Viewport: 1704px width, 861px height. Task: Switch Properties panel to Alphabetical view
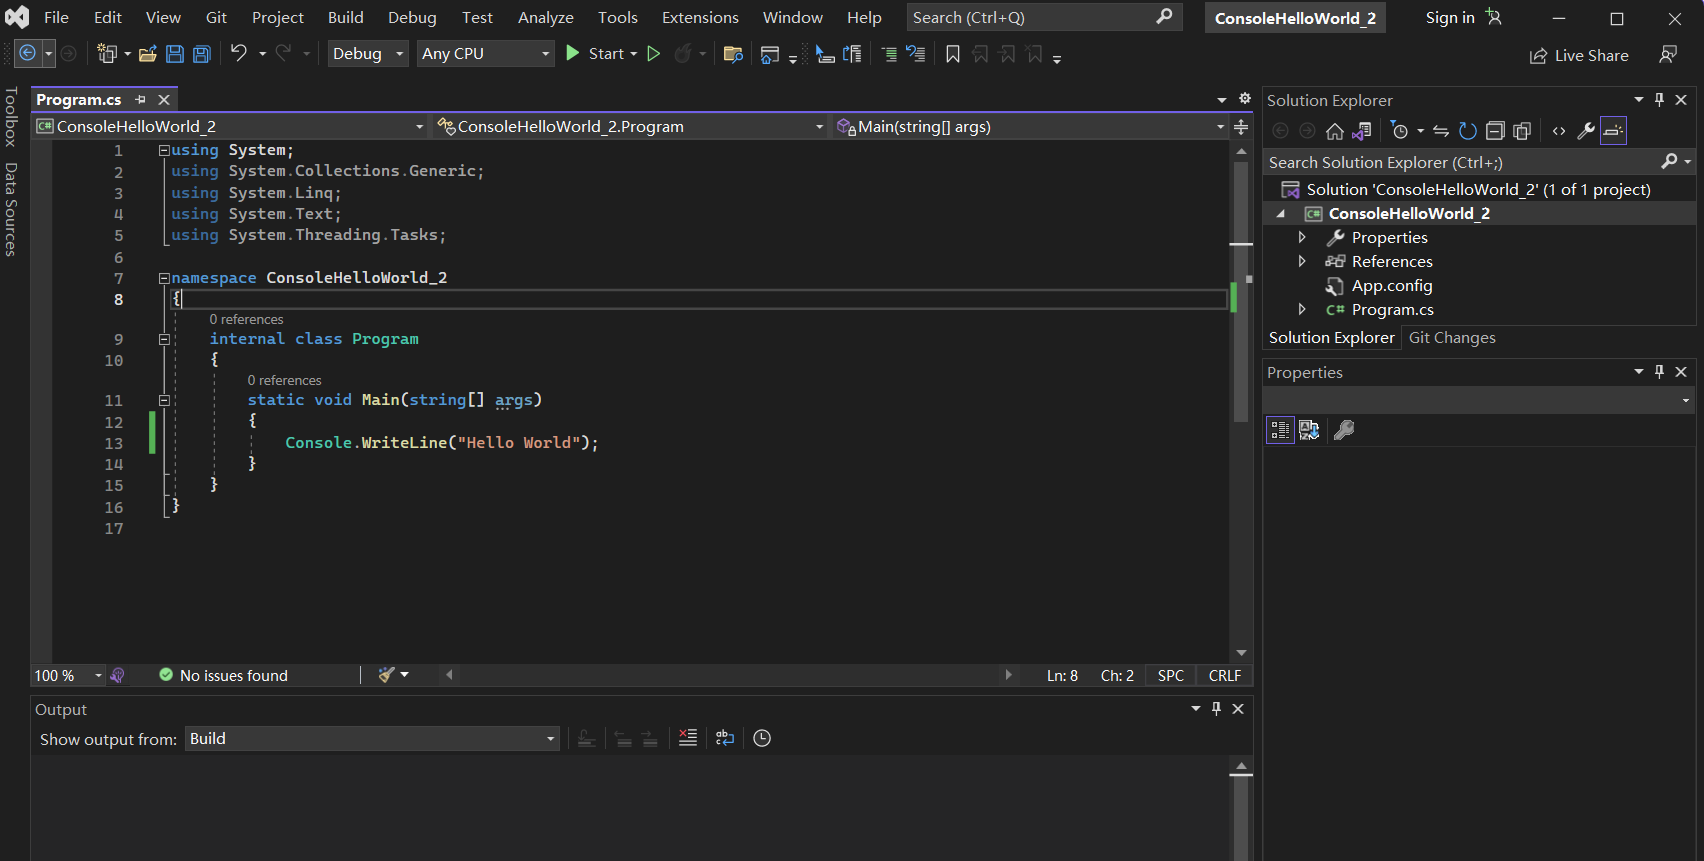(1309, 430)
